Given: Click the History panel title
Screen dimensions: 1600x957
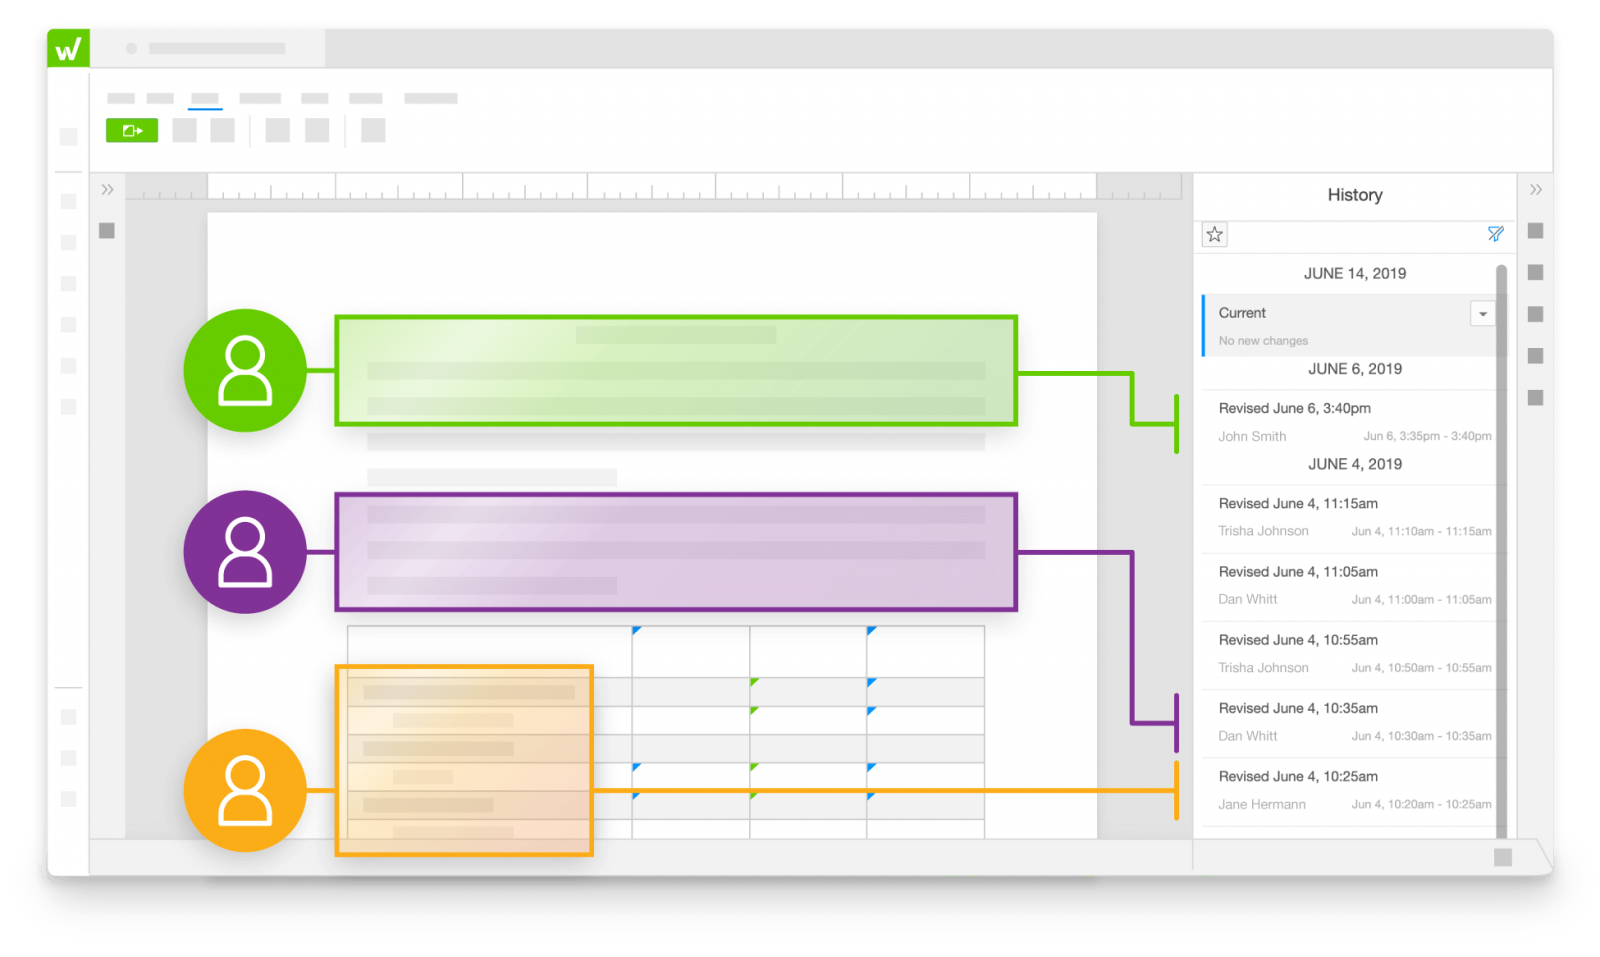Looking at the screenshot, I should point(1354,195).
